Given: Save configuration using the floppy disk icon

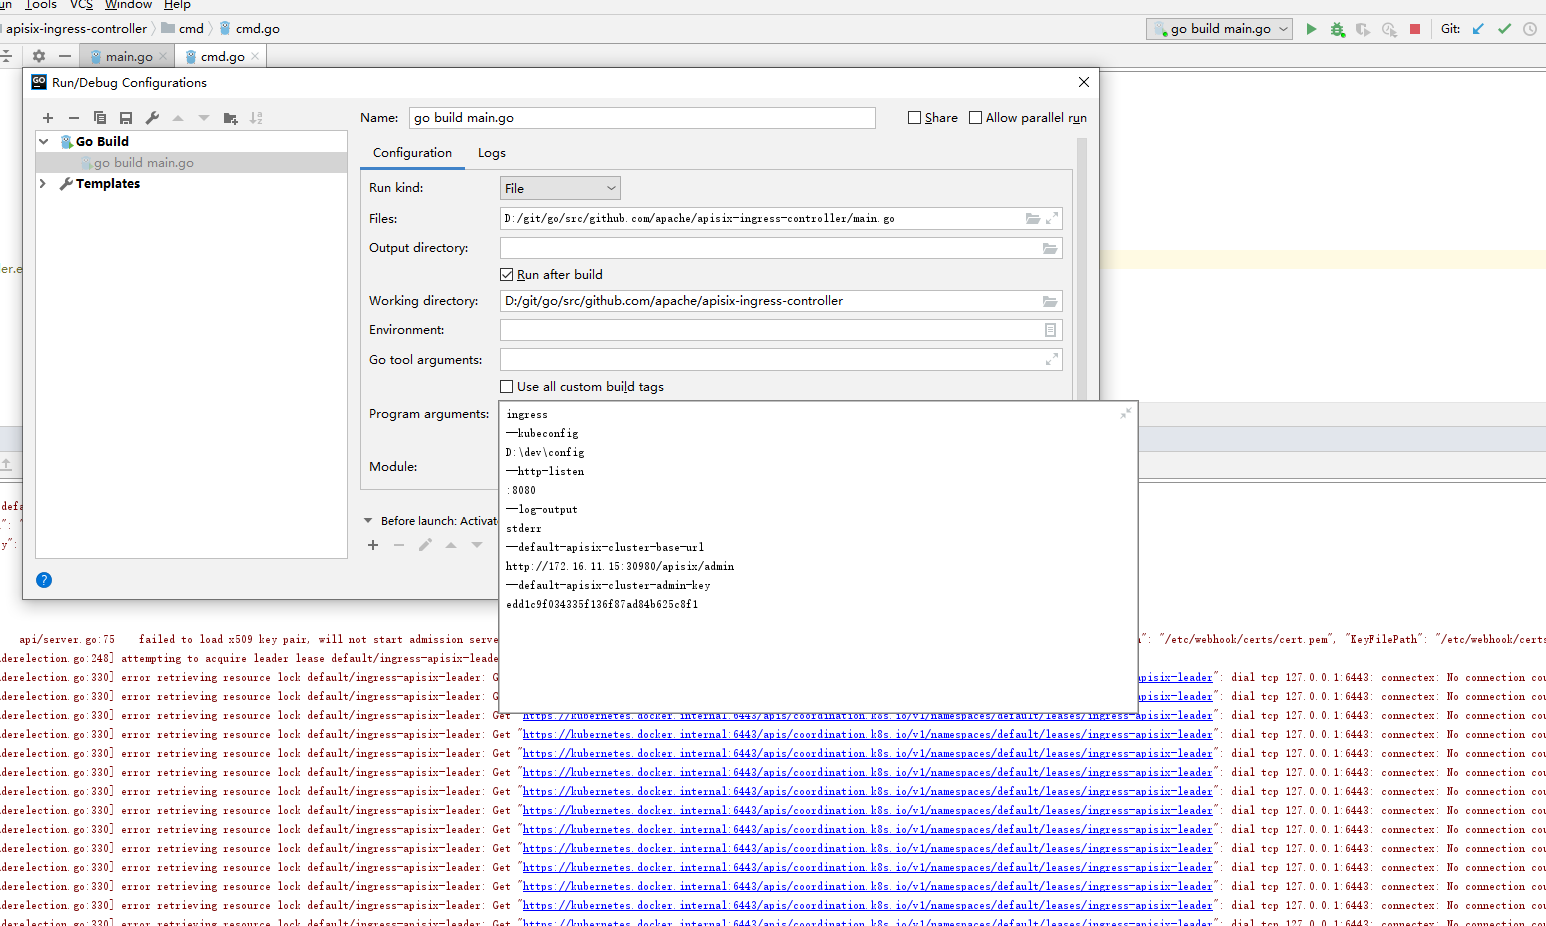Looking at the screenshot, I should tap(126, 118).
